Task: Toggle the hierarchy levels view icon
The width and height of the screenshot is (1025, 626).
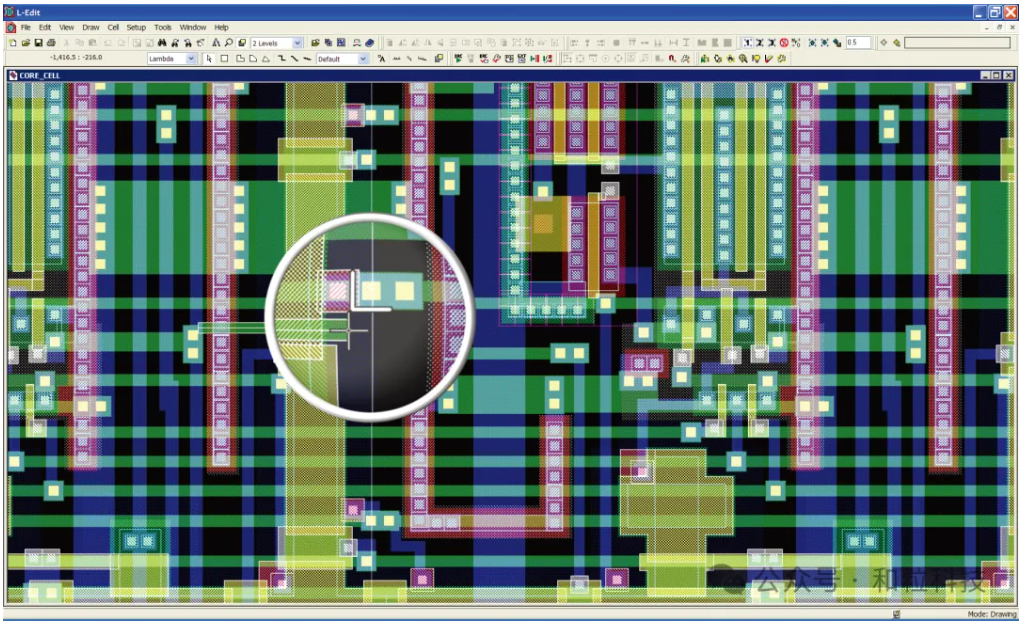Action: point(240,43)
